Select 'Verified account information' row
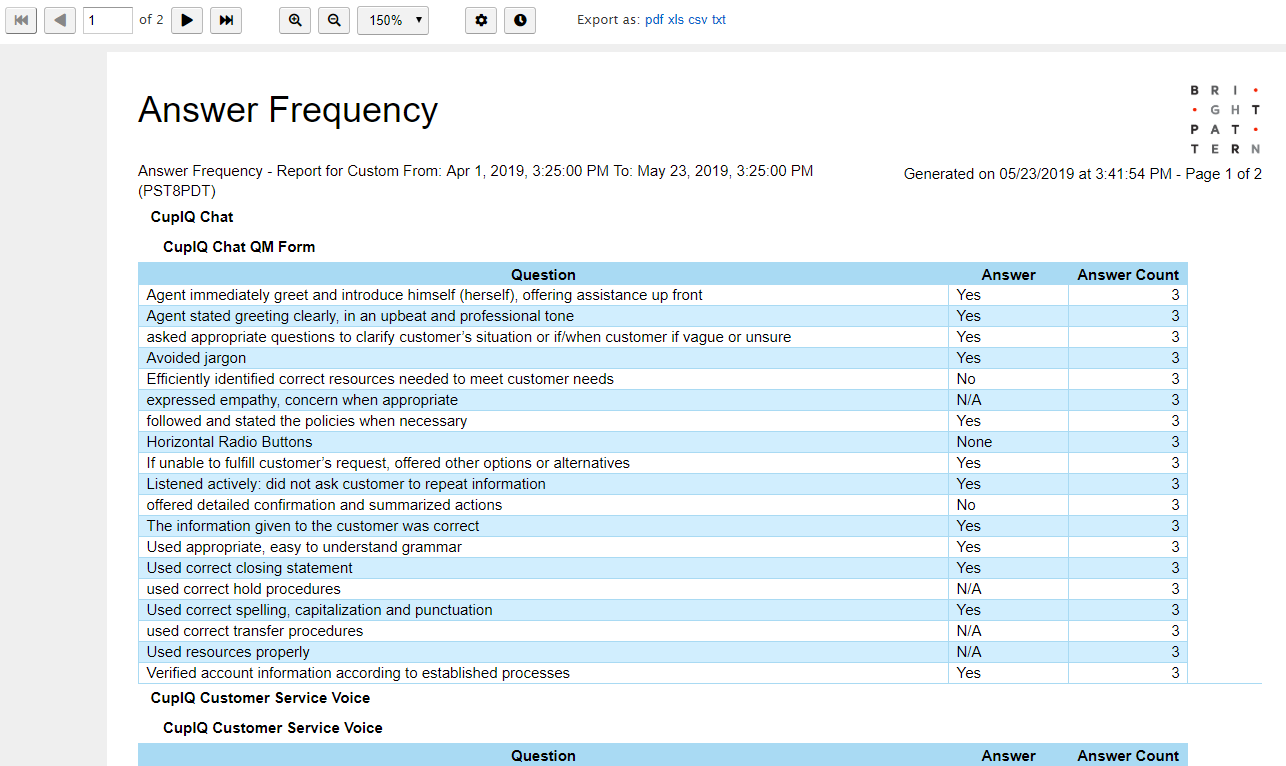 click(x=663, y=673)
